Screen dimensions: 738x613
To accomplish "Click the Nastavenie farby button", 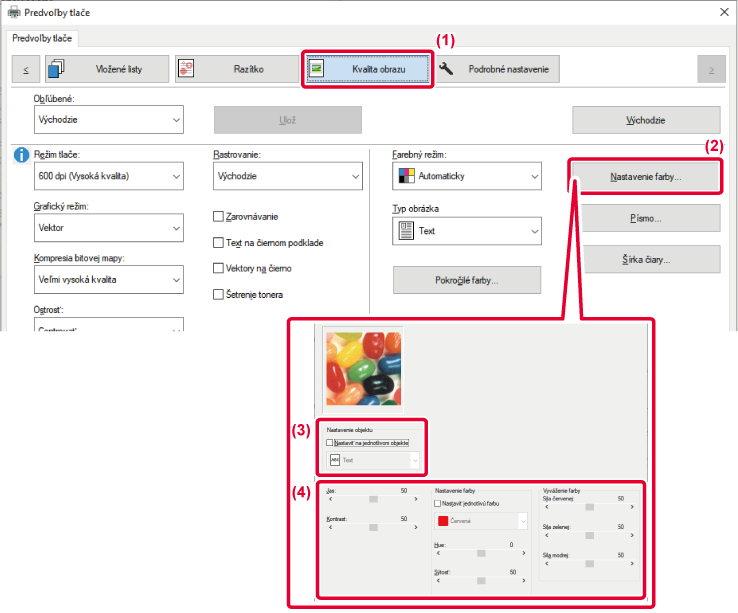I will click(645, 177).
